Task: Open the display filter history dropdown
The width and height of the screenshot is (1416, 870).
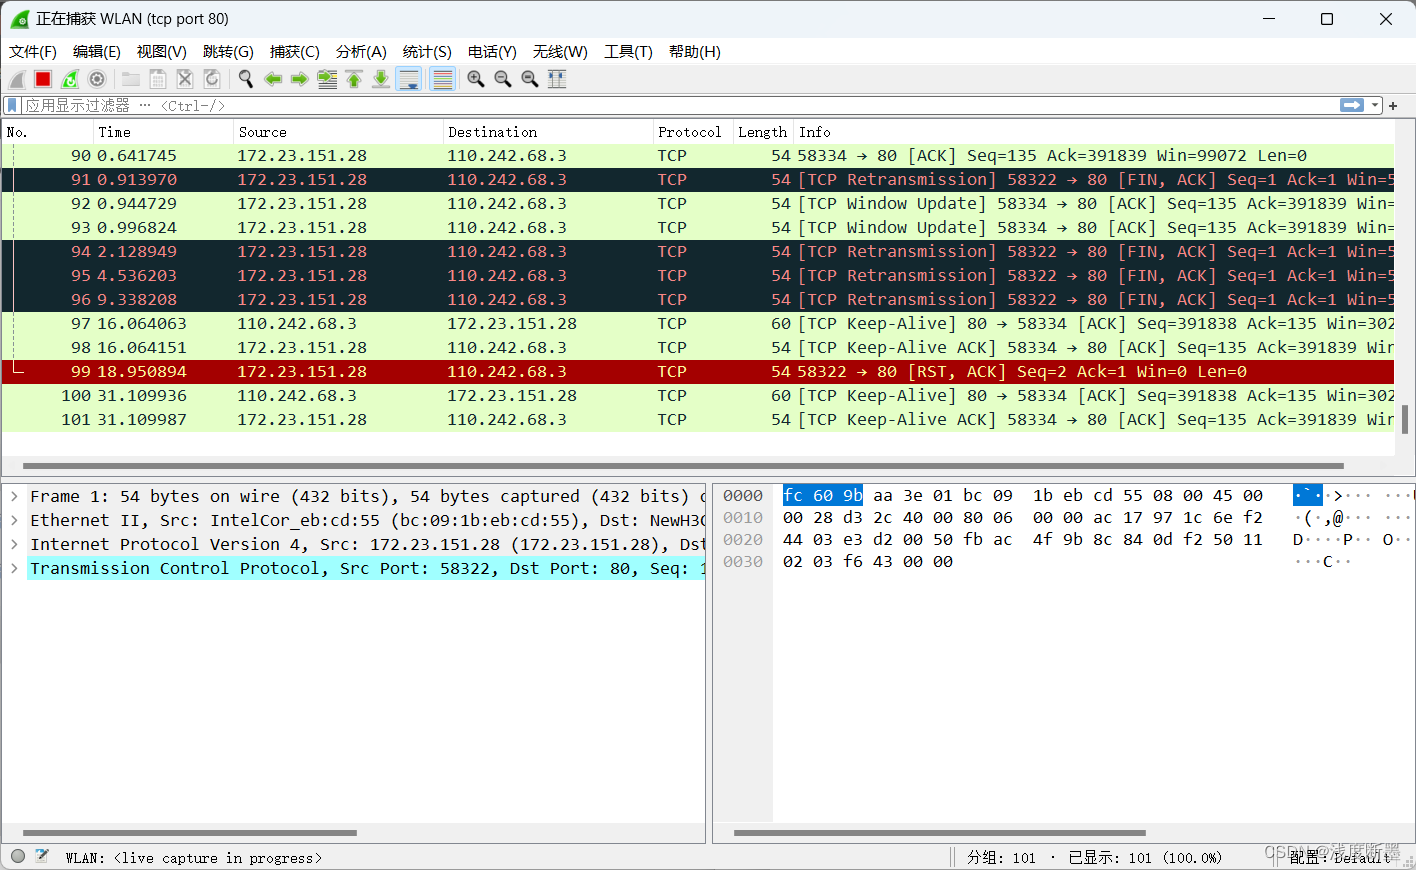Action: 1376,105
